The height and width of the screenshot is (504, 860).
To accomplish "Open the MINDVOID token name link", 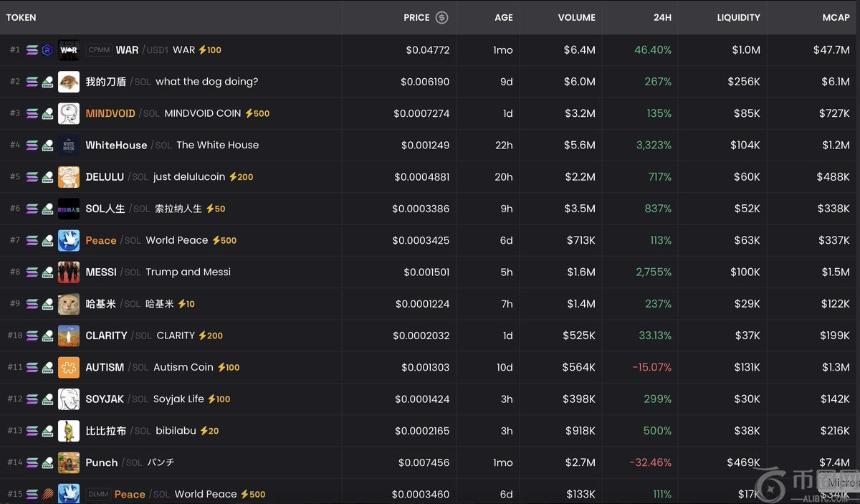I will [x=110, y=114].
